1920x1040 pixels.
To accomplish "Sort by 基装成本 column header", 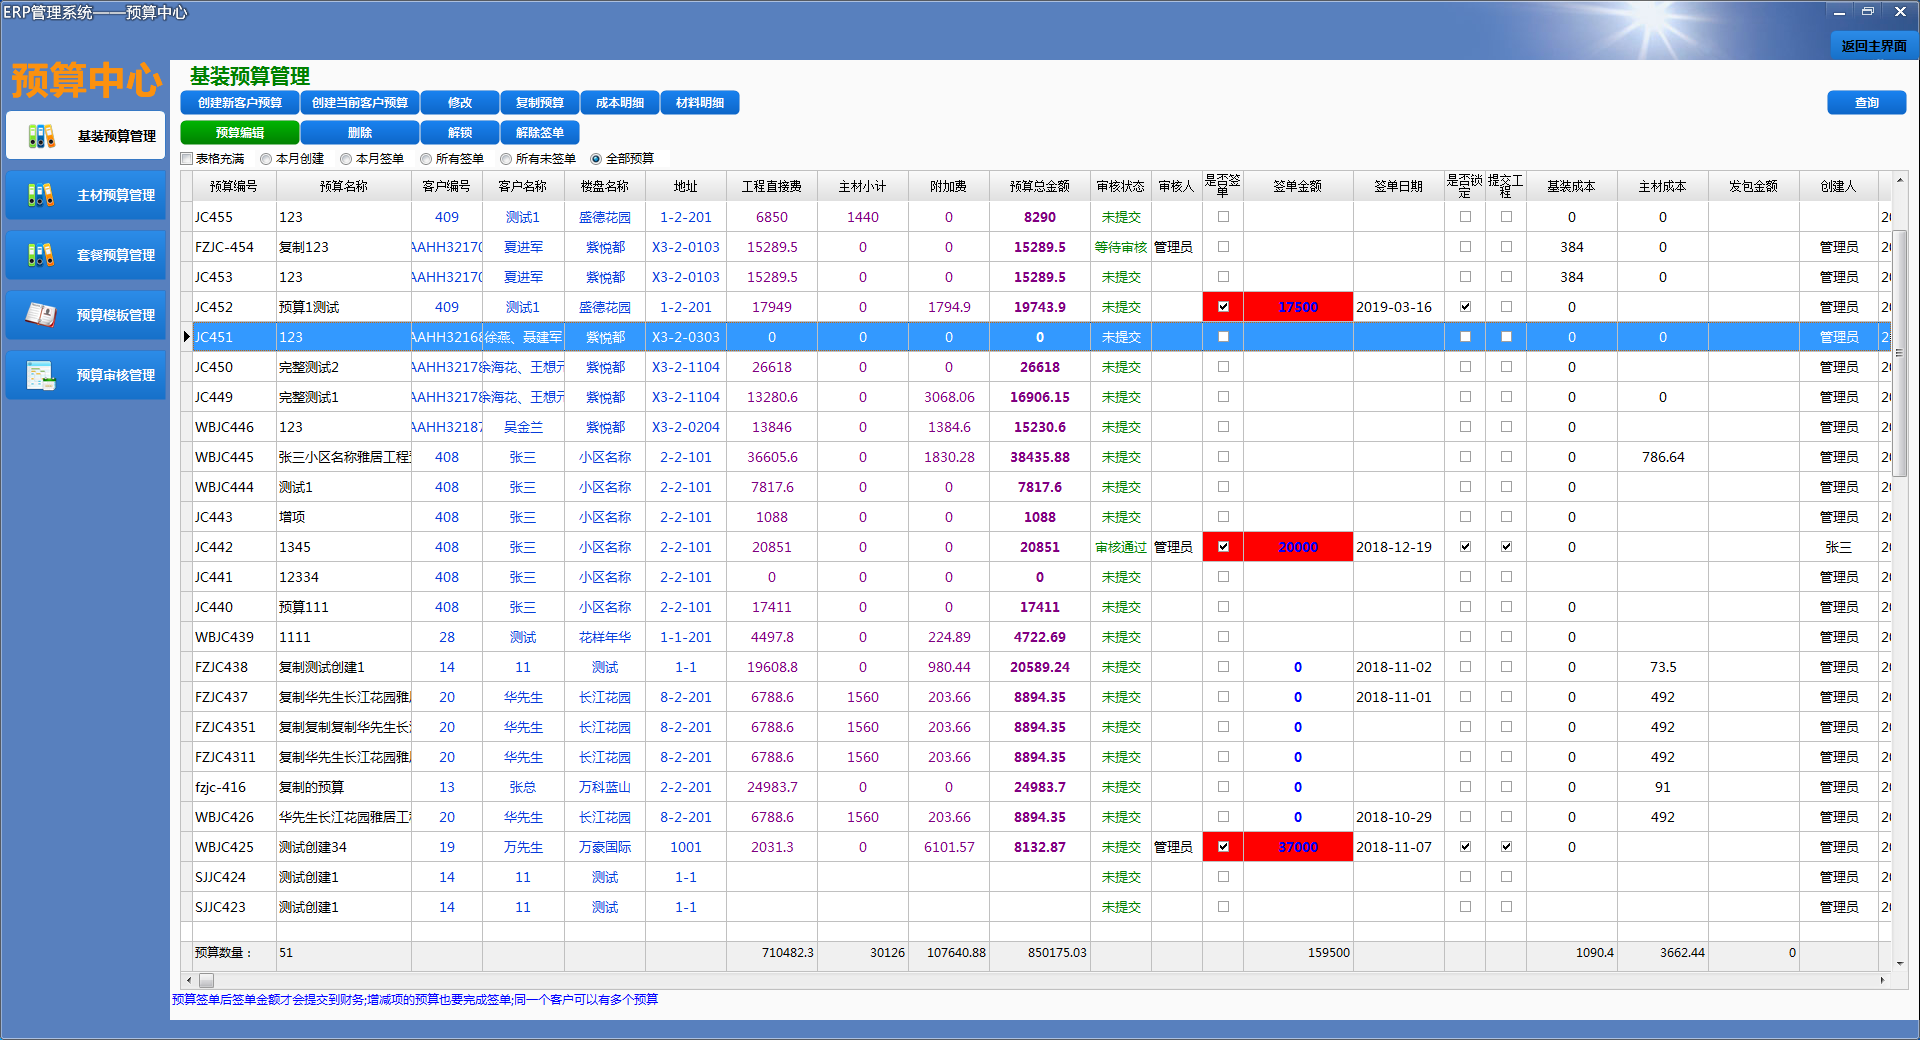I will [1571, 186].
